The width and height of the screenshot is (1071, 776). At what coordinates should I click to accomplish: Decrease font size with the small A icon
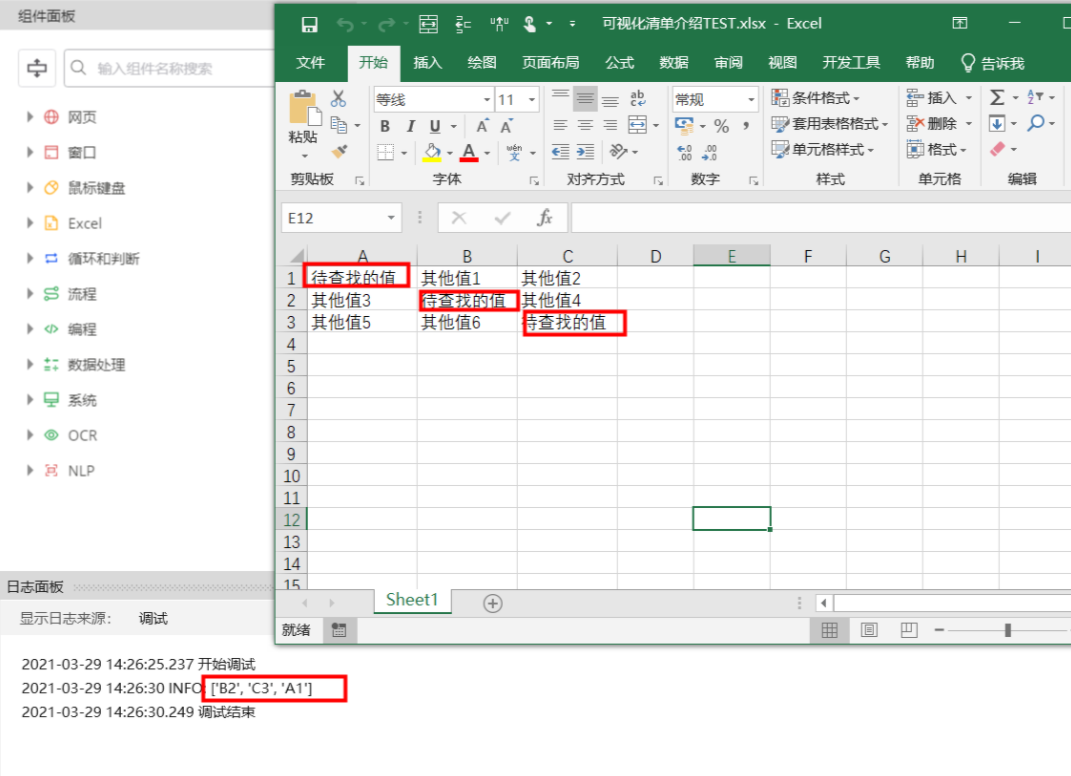tap(506, 126)
